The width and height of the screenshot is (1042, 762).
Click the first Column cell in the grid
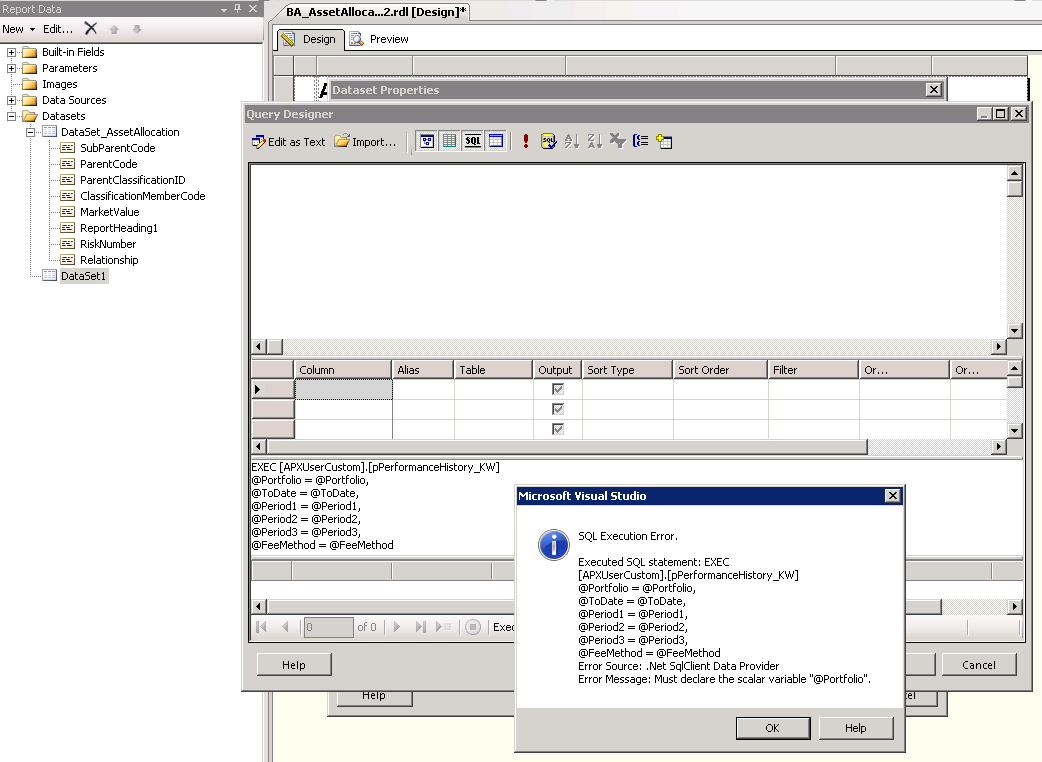coord(344,389)
